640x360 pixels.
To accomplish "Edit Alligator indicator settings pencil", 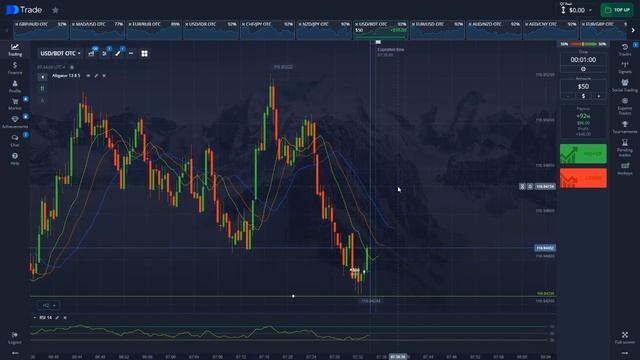I will tap(96, 76).
